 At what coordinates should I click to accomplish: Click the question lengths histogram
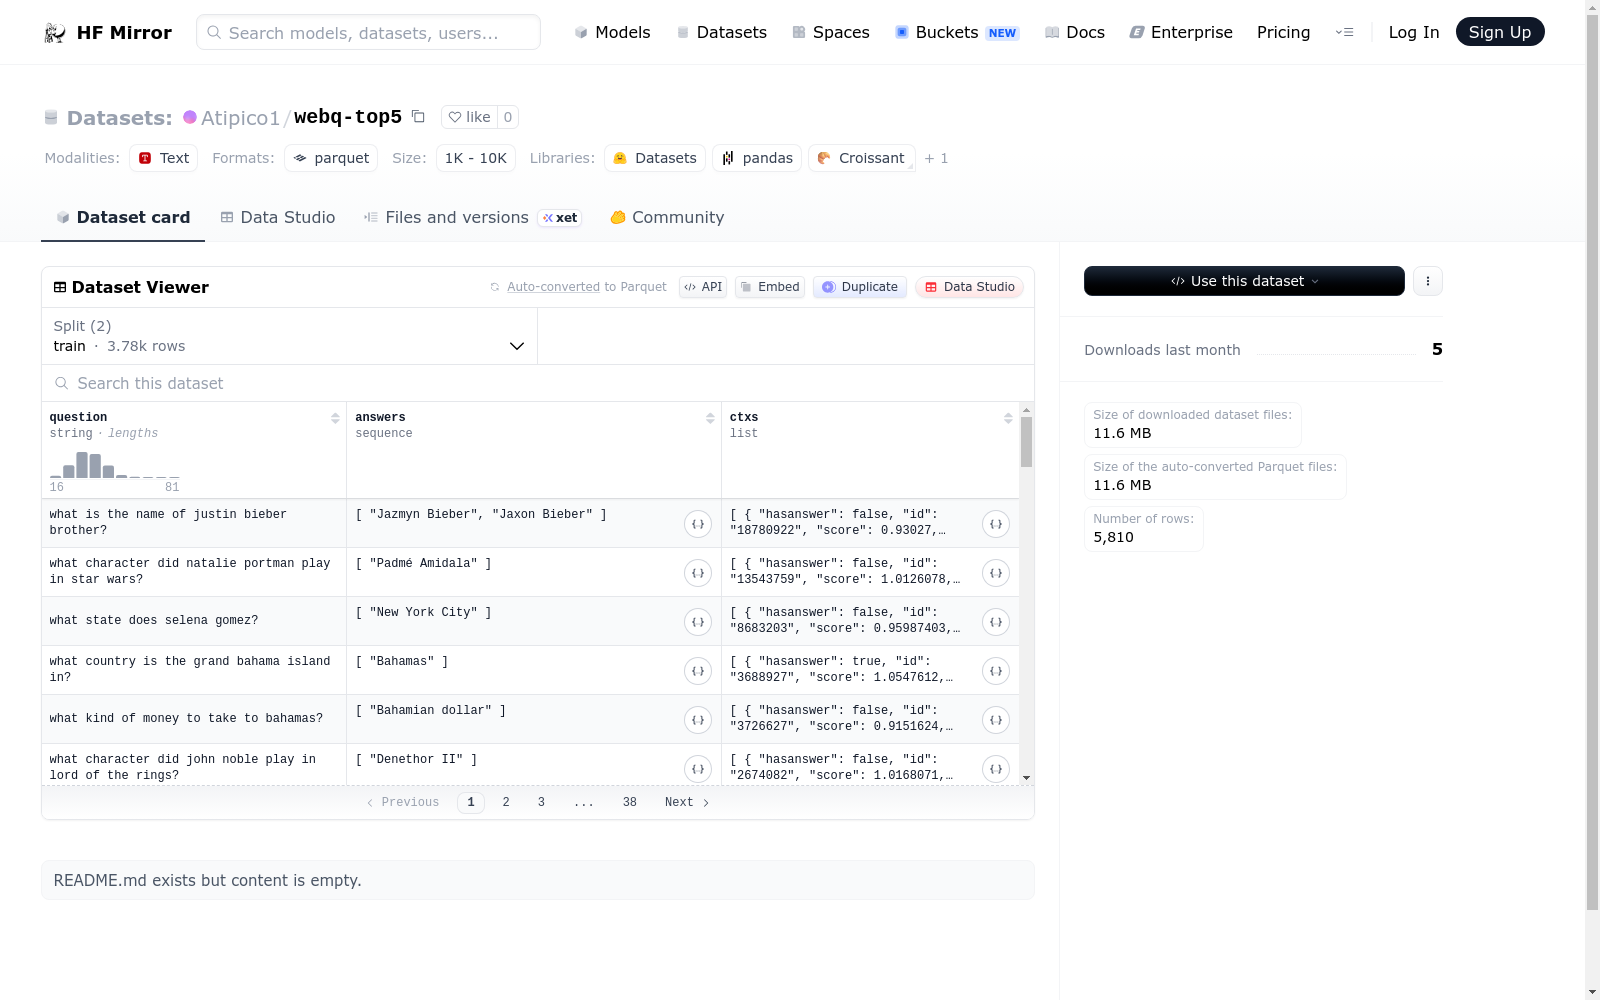coord(115,465)
